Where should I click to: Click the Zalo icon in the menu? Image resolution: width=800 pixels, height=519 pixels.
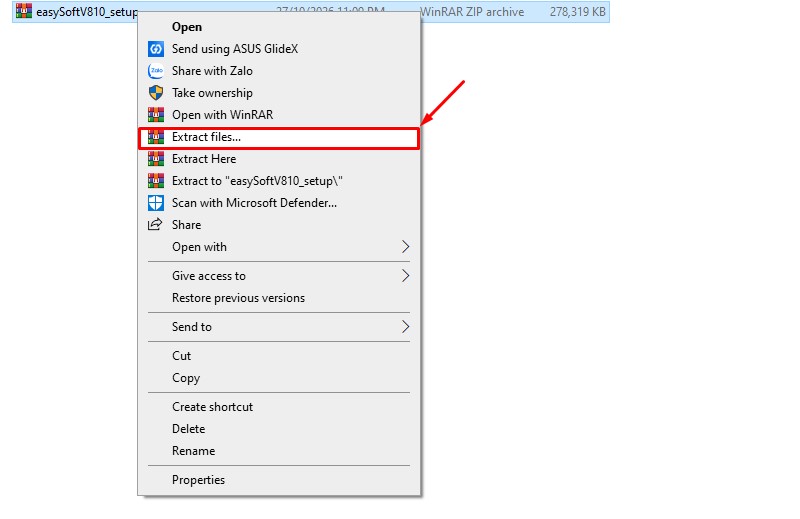coord(156,71)
